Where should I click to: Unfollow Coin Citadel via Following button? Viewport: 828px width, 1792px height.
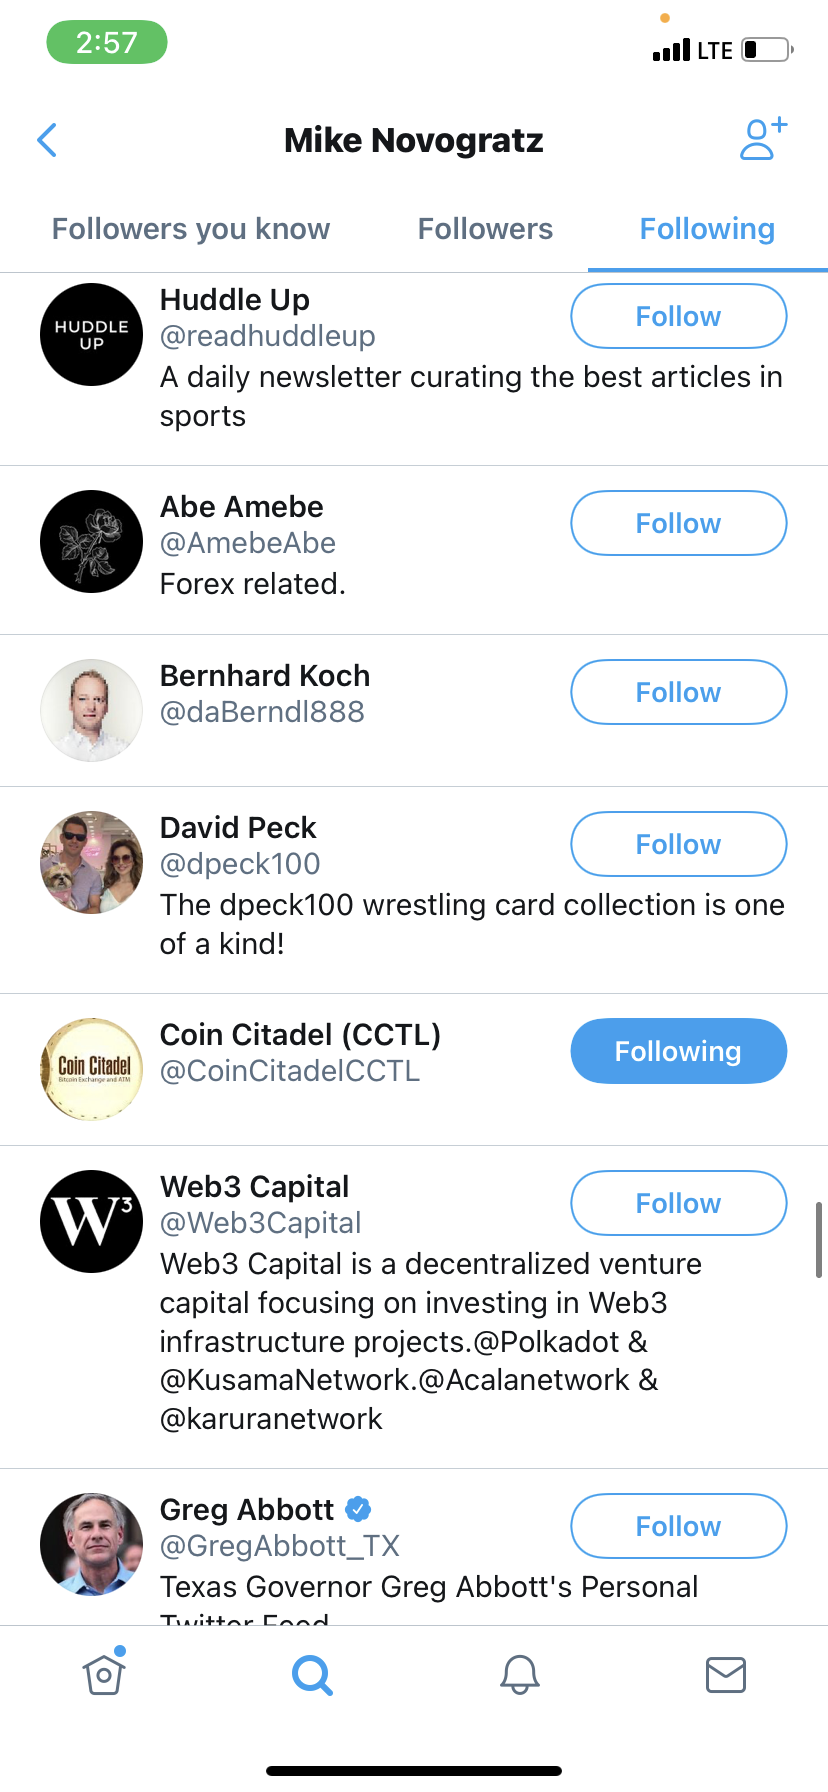point(678,1051)
